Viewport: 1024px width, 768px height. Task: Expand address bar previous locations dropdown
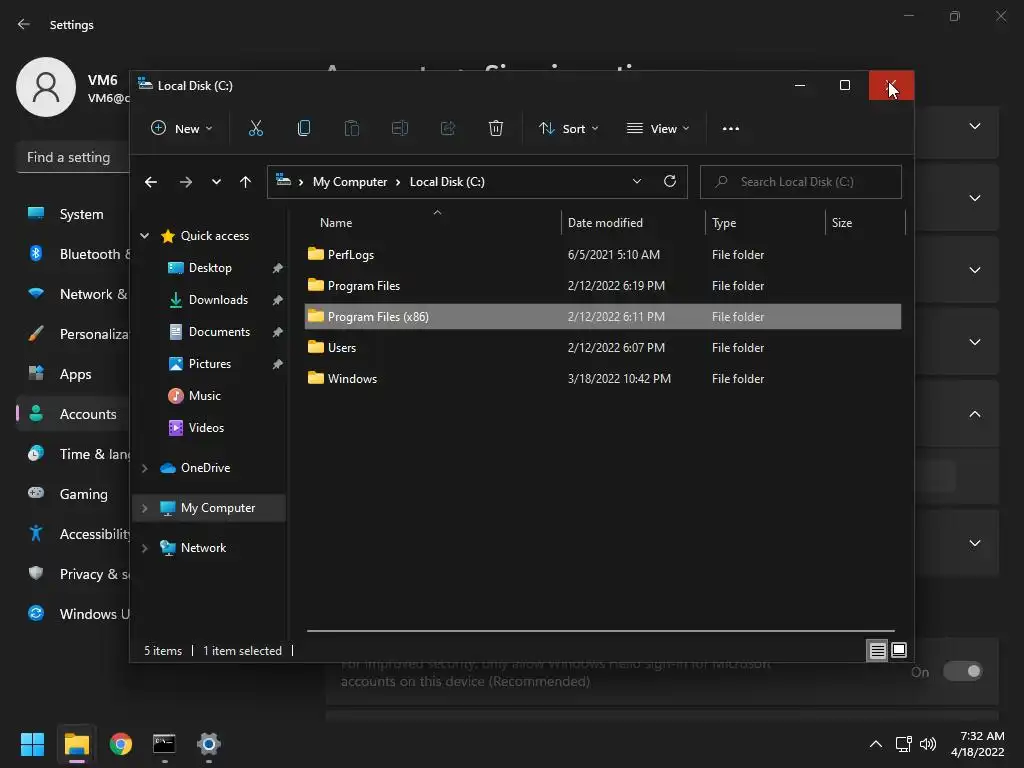[637, 182]
